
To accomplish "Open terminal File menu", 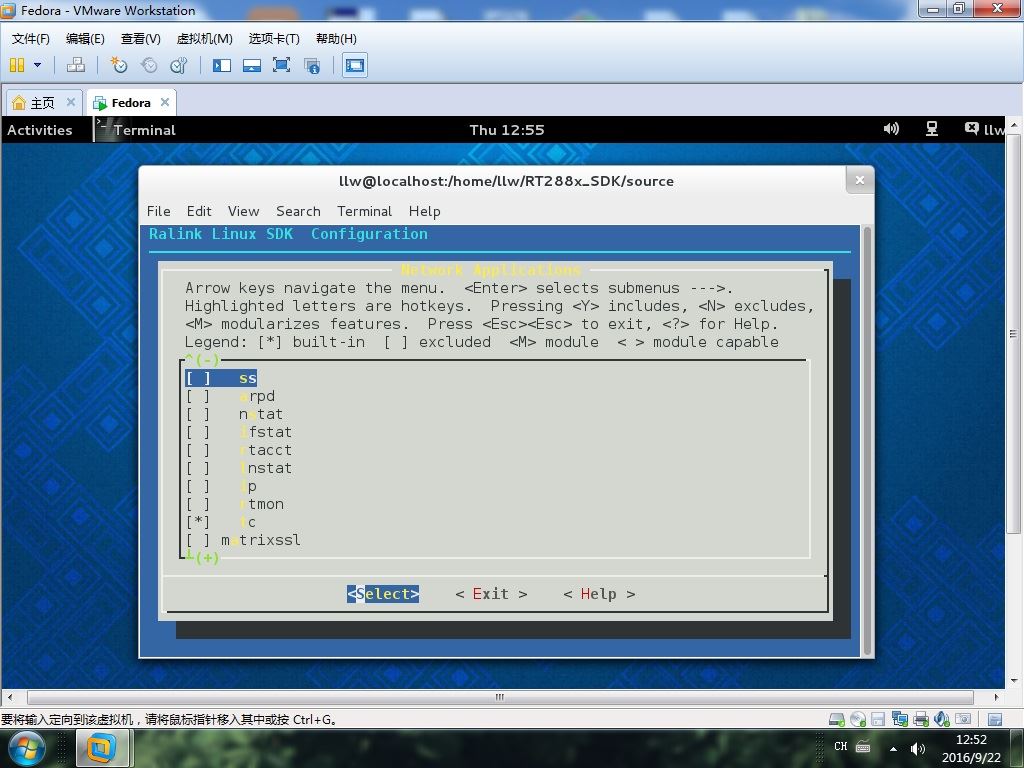I will point(159,211).
